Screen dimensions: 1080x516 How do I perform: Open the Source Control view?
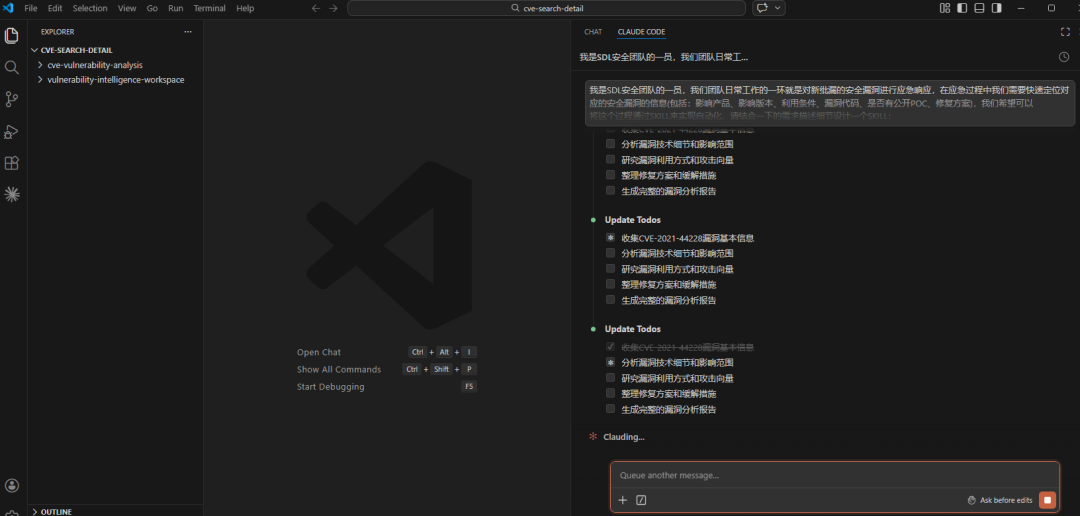coord(12,99)
